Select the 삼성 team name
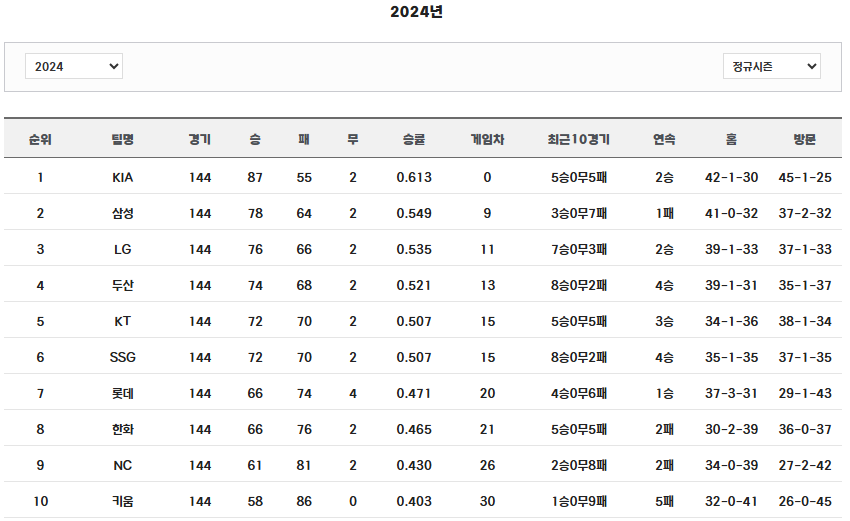The width and height of the screenshot is (850, 521). [123, 213]
